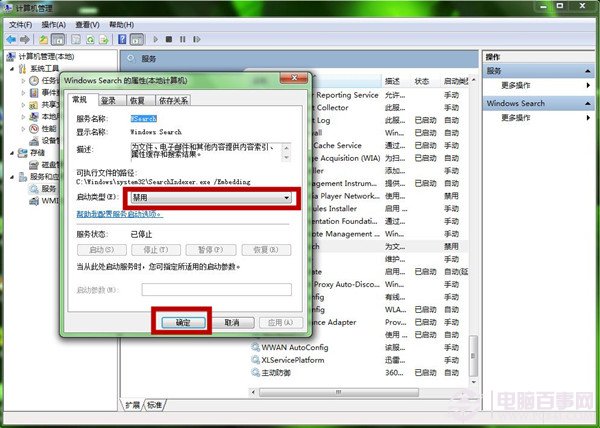Open the service startup options help link
This screenshot has height=428, width=600.
(x=119, y=214)
